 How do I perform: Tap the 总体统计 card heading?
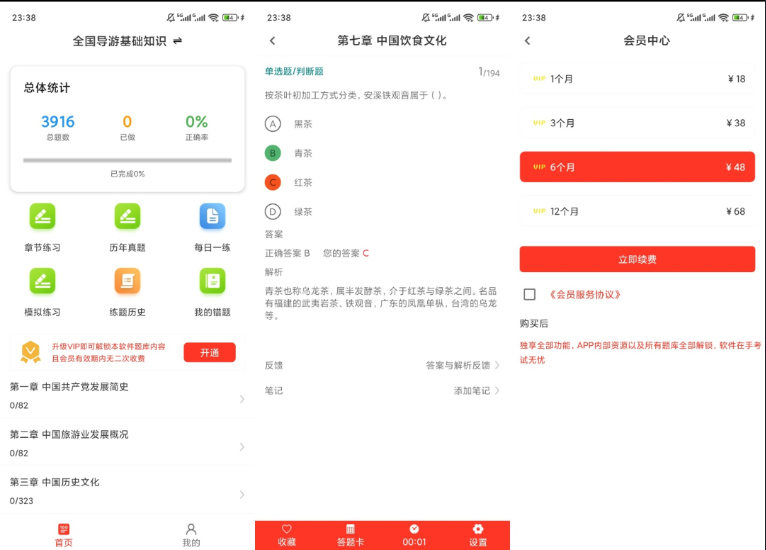coord(47,88)
